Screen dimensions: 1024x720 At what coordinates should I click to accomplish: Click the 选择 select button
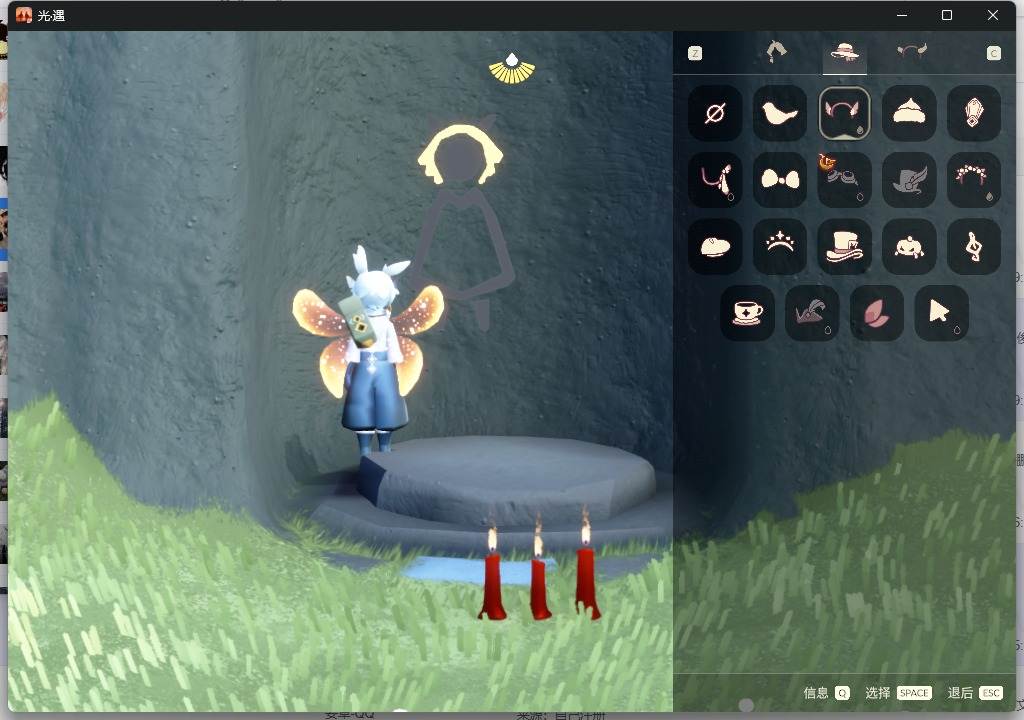[x=898, y=693]
